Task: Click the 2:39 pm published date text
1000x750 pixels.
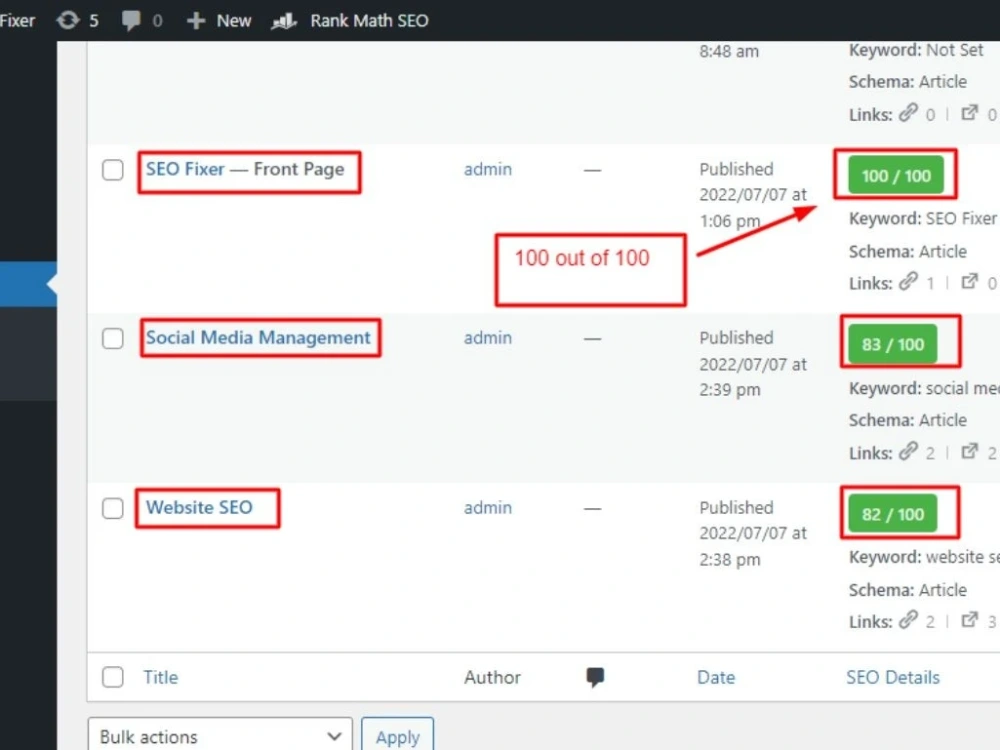Action: click(730, 390)
